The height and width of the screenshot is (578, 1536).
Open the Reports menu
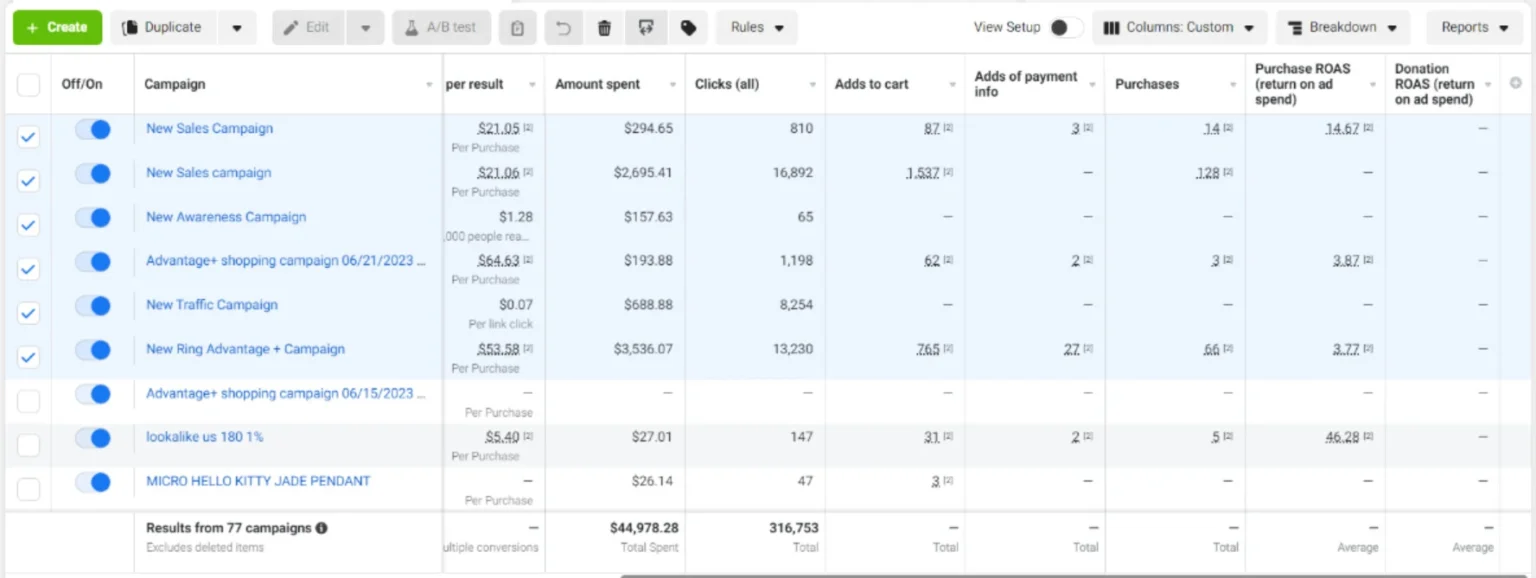click(x=1474, y=28)
